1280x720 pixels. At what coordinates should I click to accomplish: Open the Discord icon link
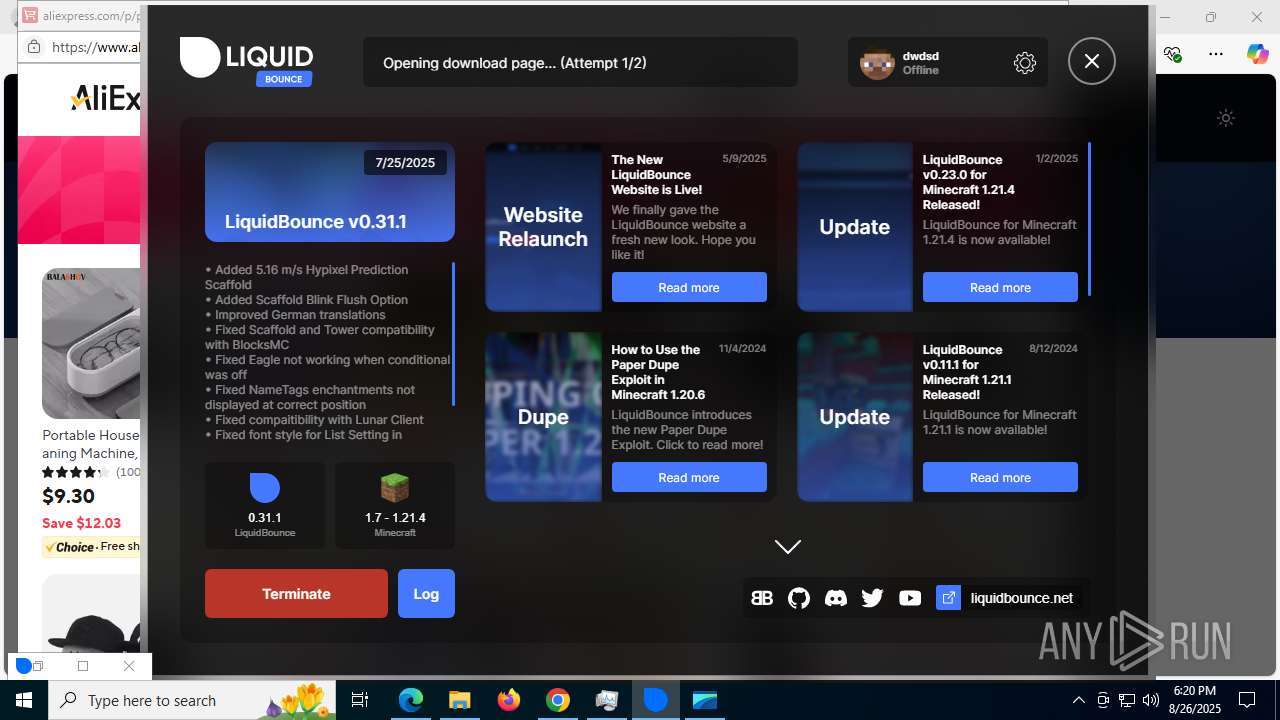[836, 598]
